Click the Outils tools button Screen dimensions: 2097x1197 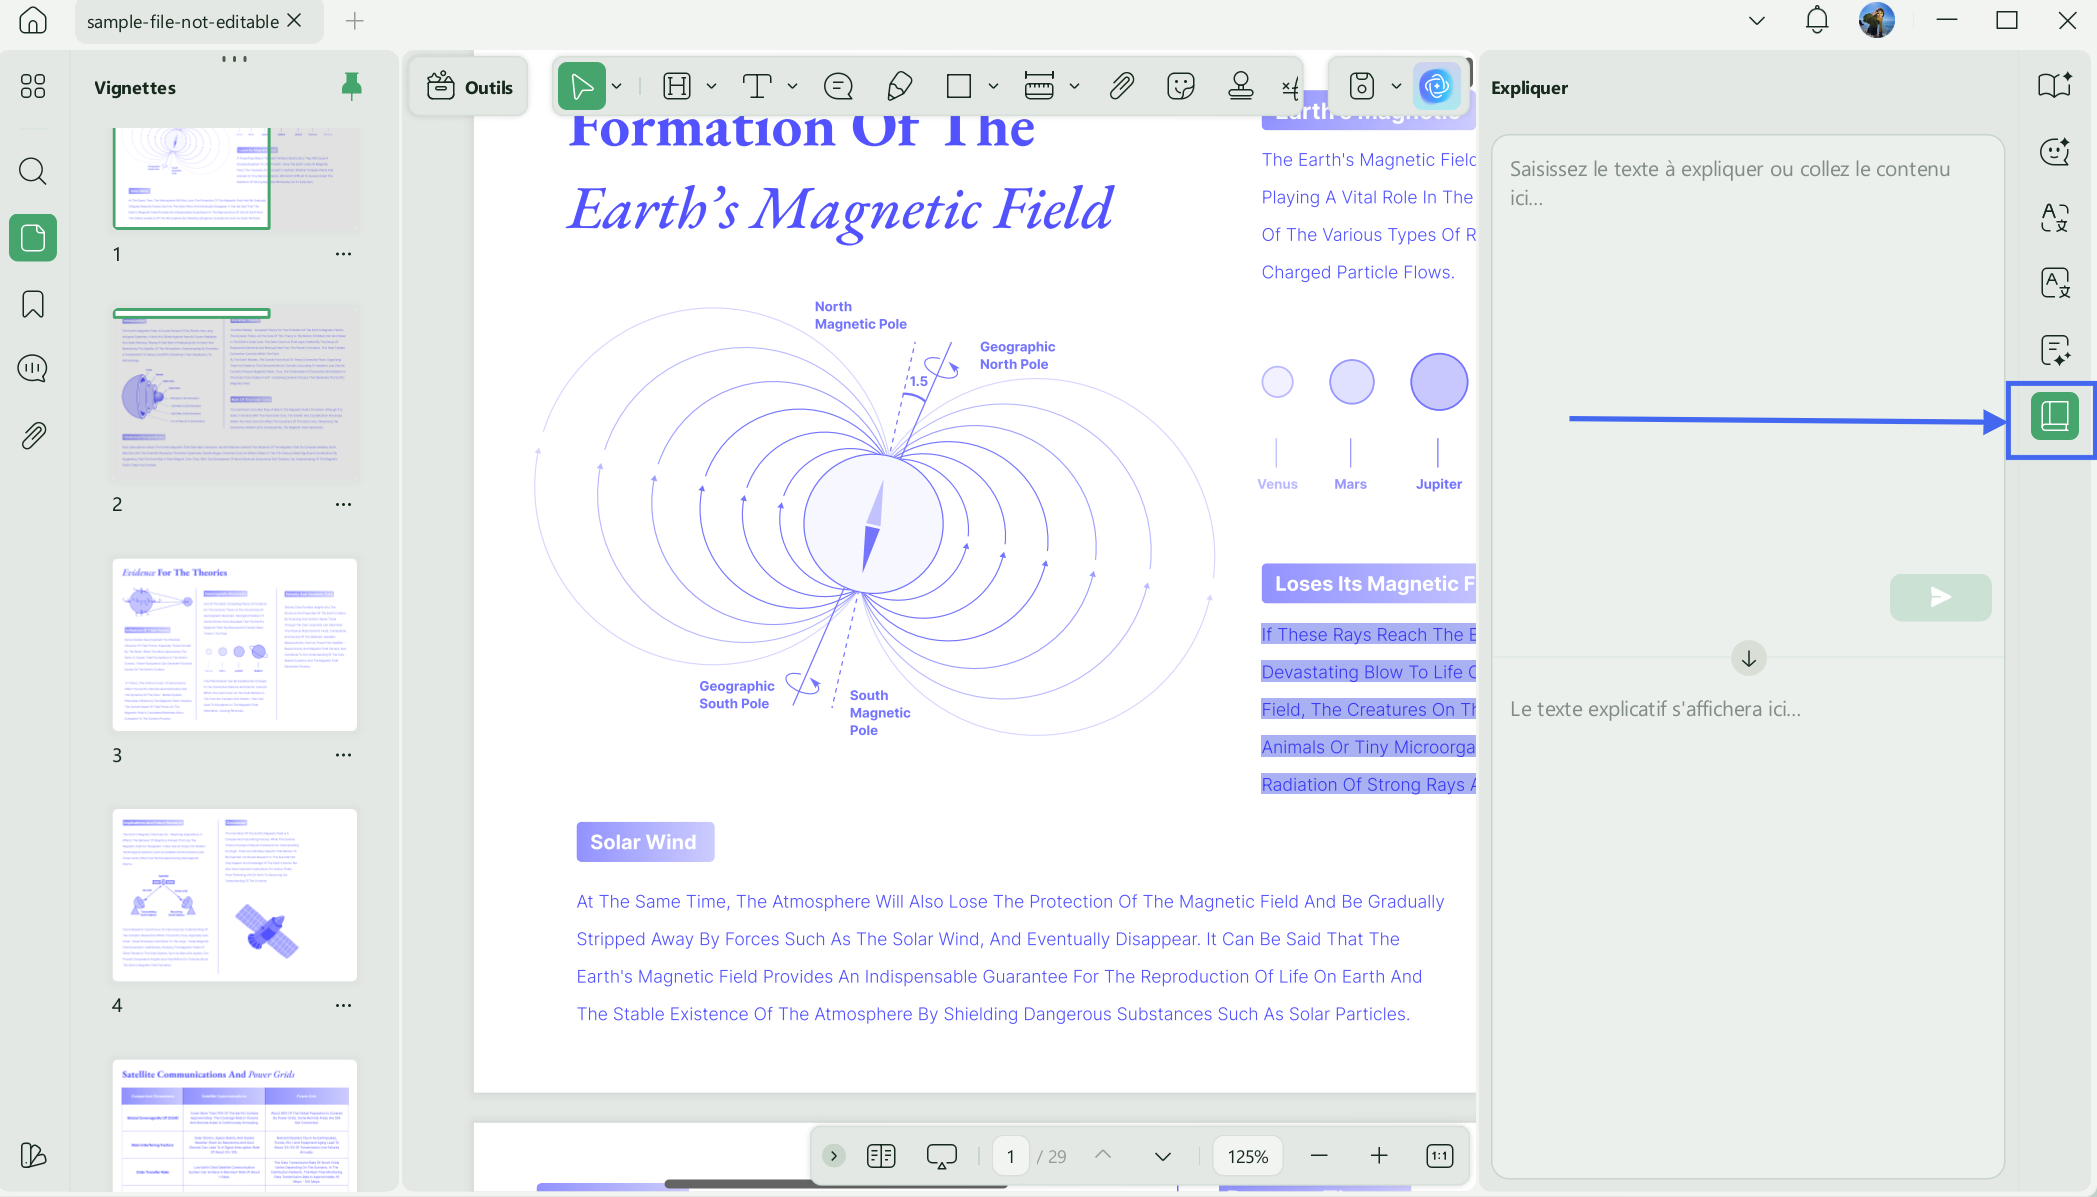(469, 87)
